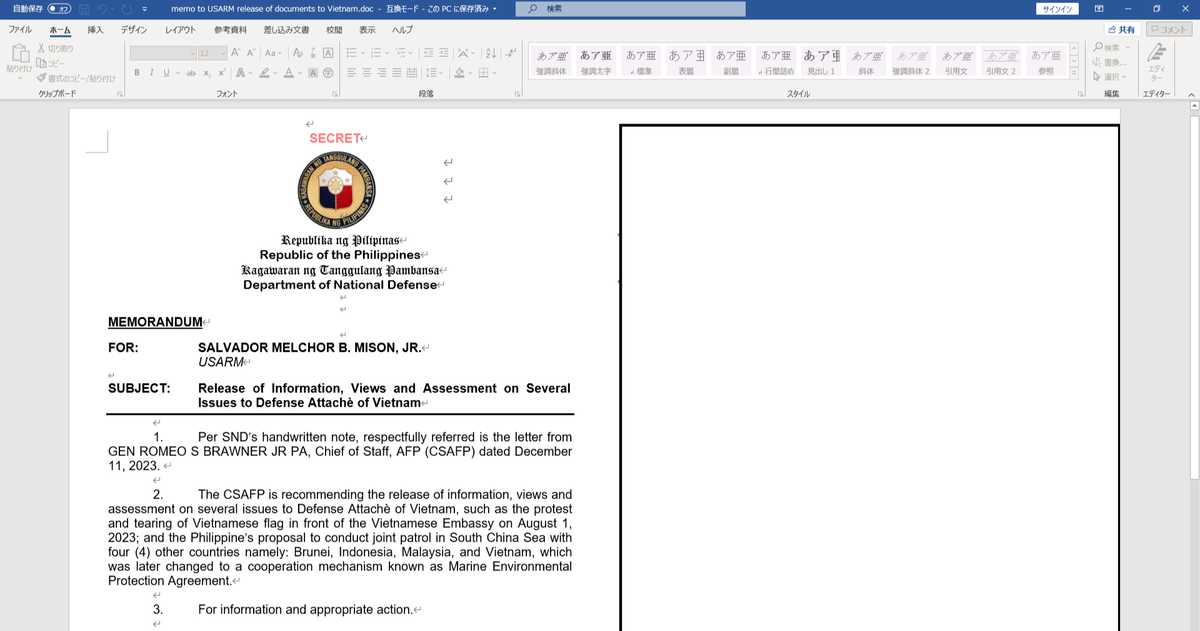Click the font color button
The height and width of the screenshot is (631, 1200).
click(x=288, y=73)
